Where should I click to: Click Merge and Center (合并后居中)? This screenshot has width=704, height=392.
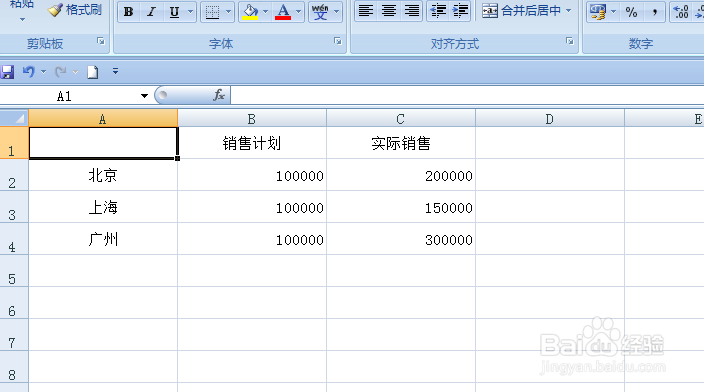(521, 11)
